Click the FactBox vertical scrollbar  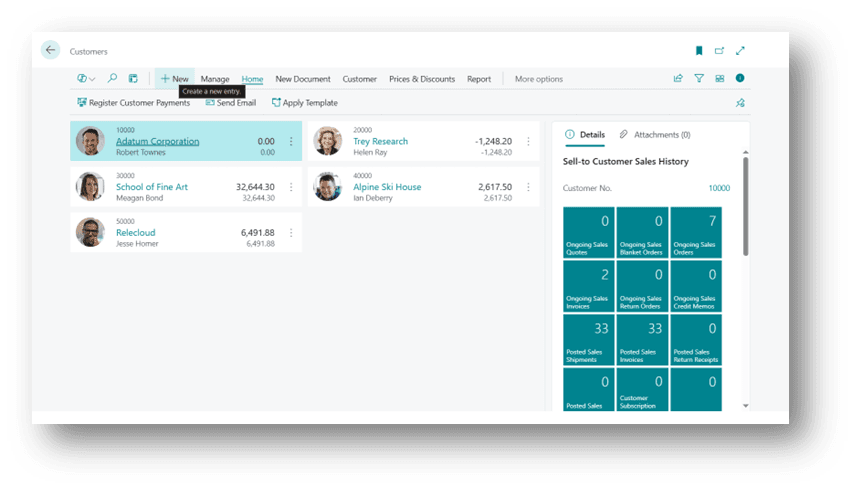(x=745, y=205)
